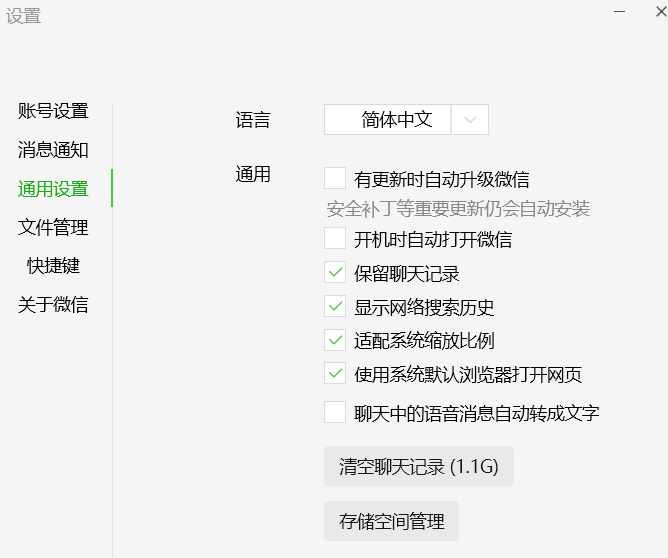The height and width of the screenshot is (558, 668).
Task: Enable 有更新时自动升级微信 checkbox
Action: click(x=335, y=178)
